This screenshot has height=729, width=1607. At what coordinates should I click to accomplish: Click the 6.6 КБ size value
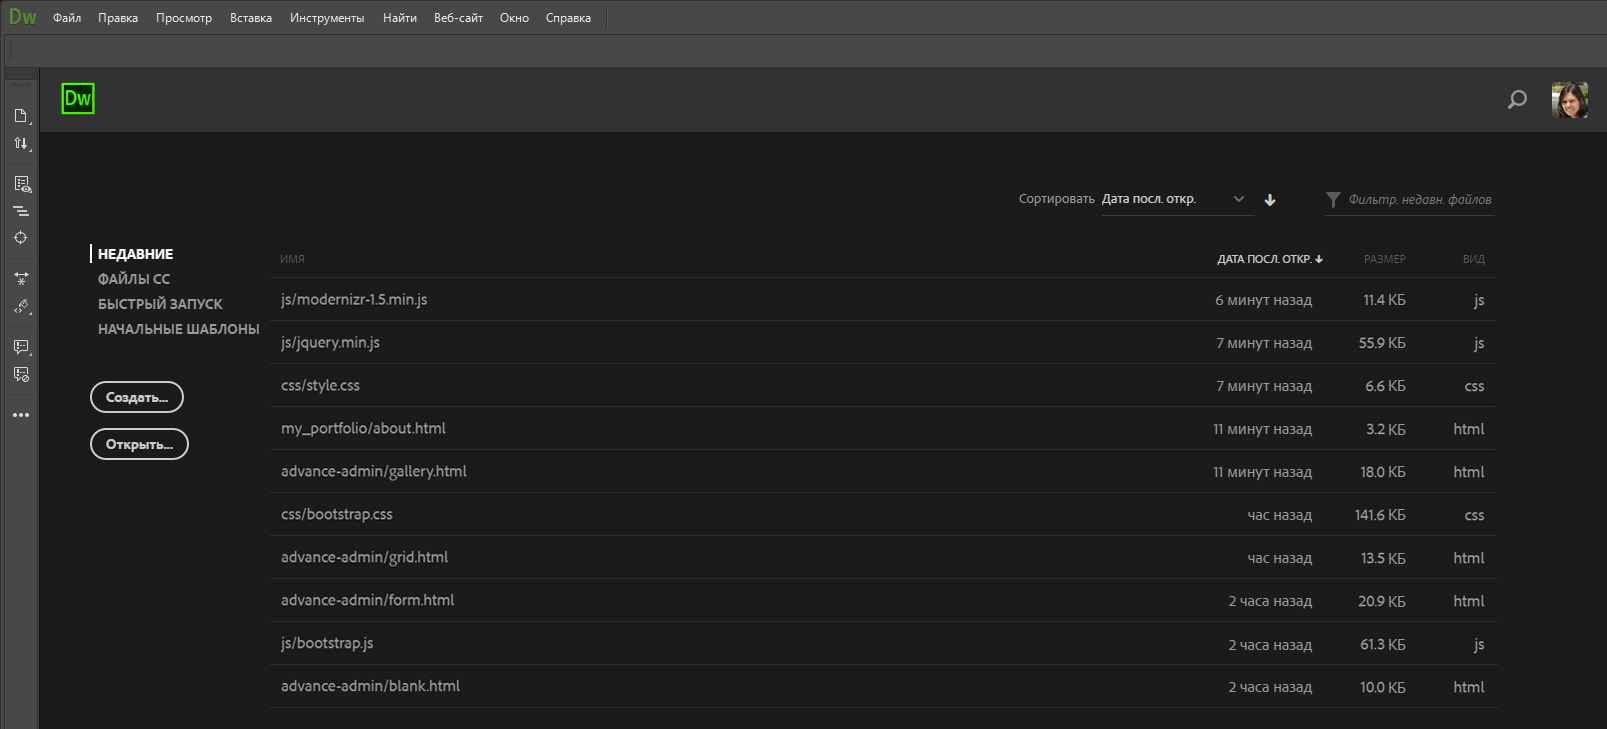pyautogui.click(x=1386, y=386)
